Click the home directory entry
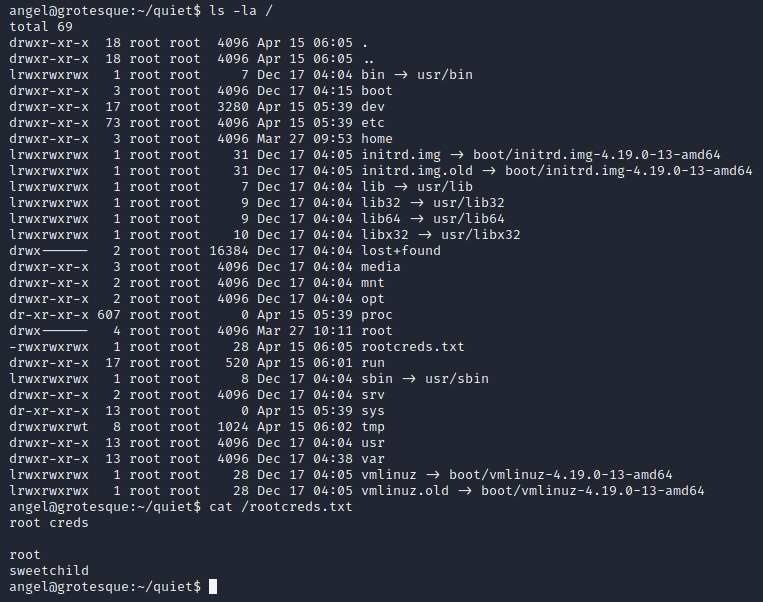Viewport: 763px width, 602px height. tap(376, 139)
